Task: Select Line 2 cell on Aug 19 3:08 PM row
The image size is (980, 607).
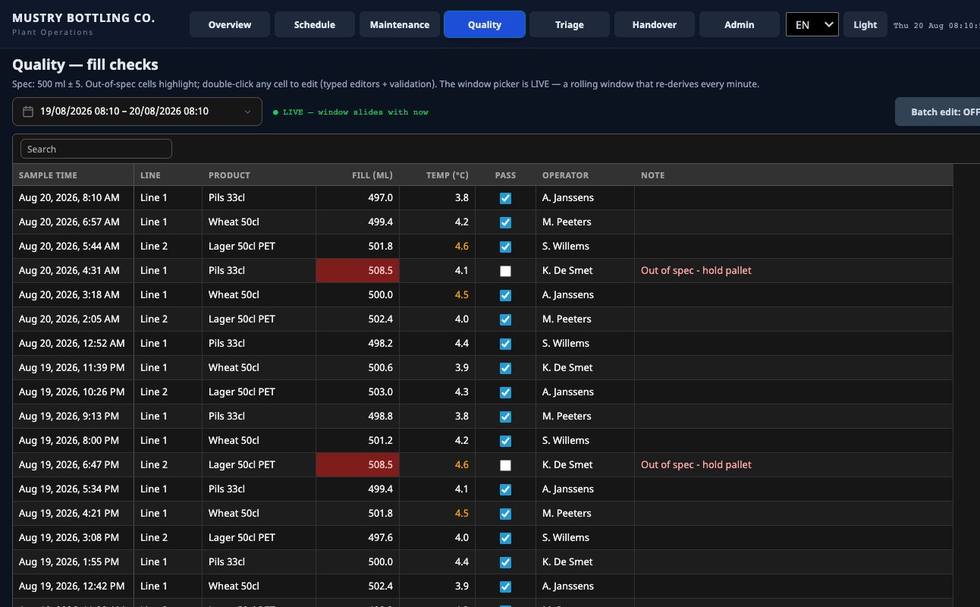Action: [168, 538]
